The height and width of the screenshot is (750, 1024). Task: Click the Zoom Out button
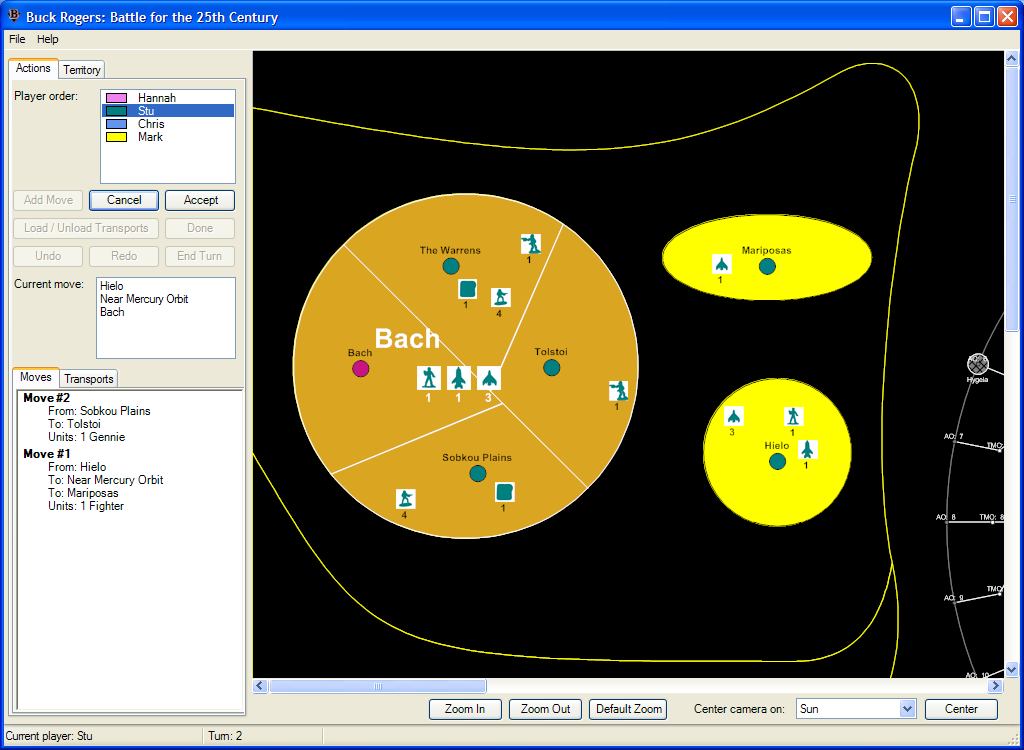click(x=545, y=709)
